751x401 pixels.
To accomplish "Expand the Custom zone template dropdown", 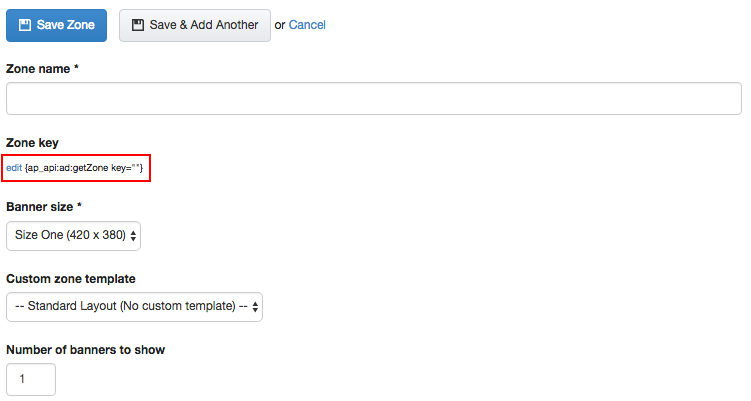I will (x=135, y=307).
